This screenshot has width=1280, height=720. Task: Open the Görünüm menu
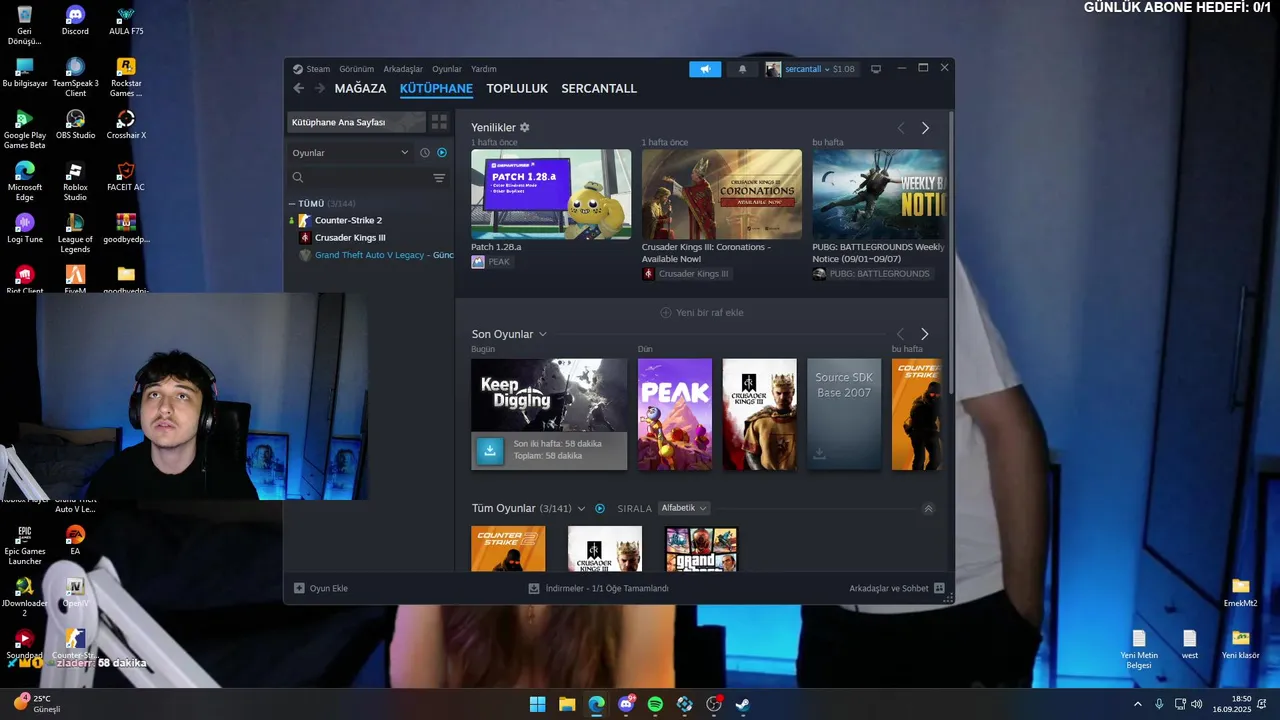tap(356, 69)
